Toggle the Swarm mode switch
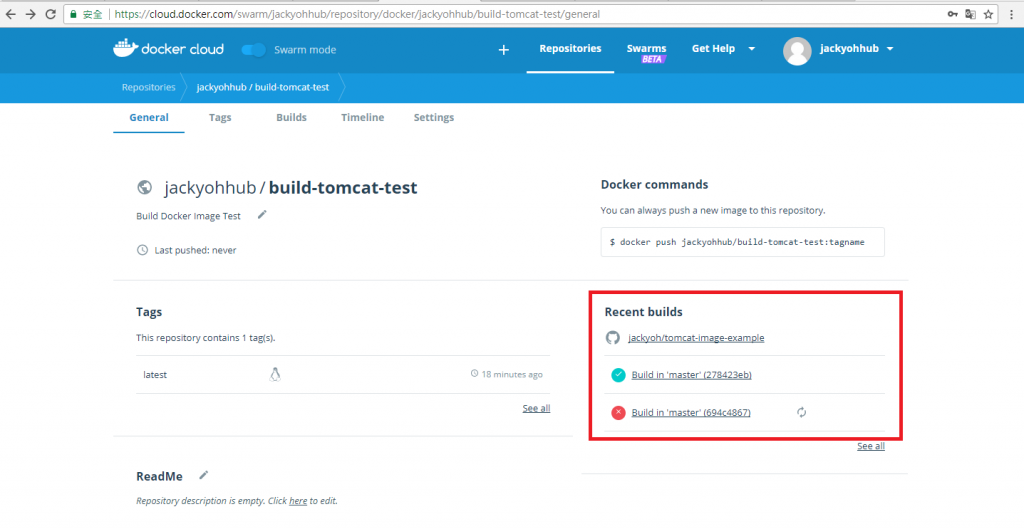 pyautogui.click(x=253, y=50)
